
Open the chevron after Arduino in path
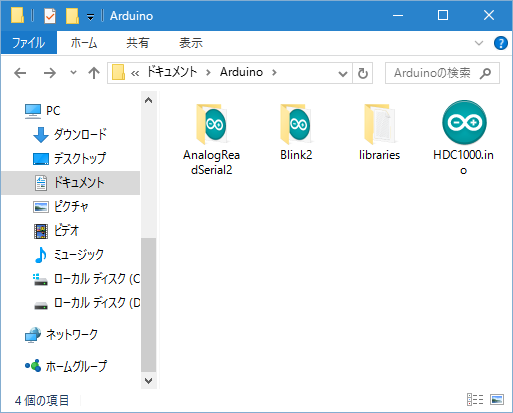click(274, 72)
